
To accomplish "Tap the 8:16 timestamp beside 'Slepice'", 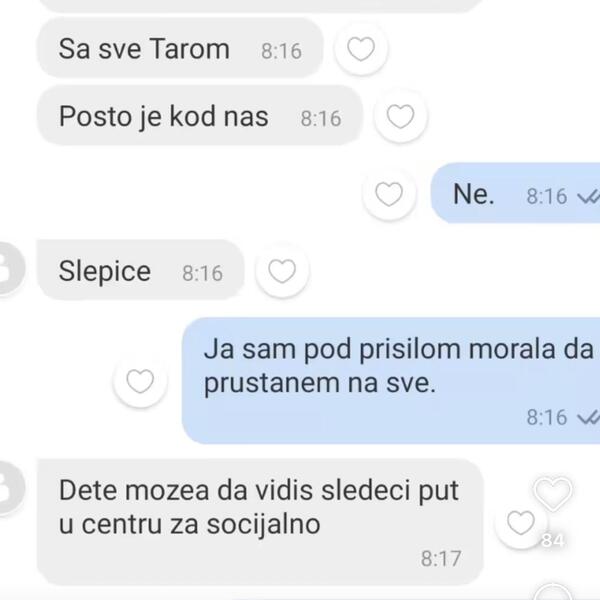I will point(202,273).
